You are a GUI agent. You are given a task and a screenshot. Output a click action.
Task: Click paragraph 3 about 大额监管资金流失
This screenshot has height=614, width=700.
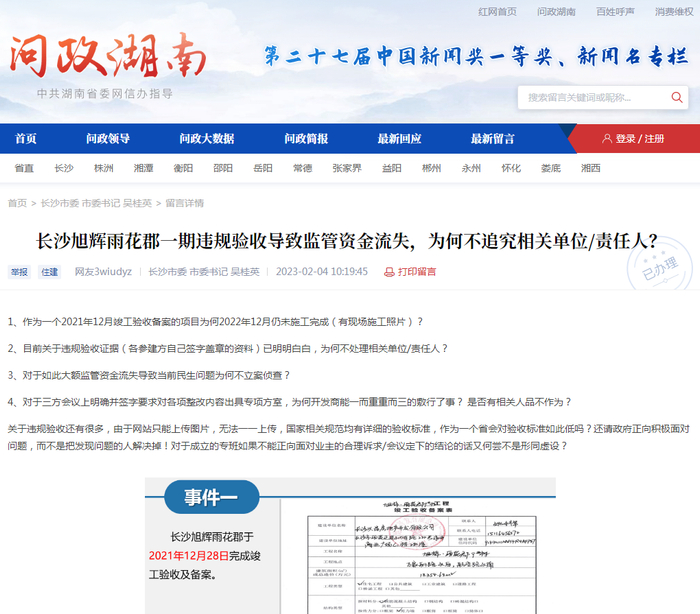pyautogui.click(x=149, y=376)
